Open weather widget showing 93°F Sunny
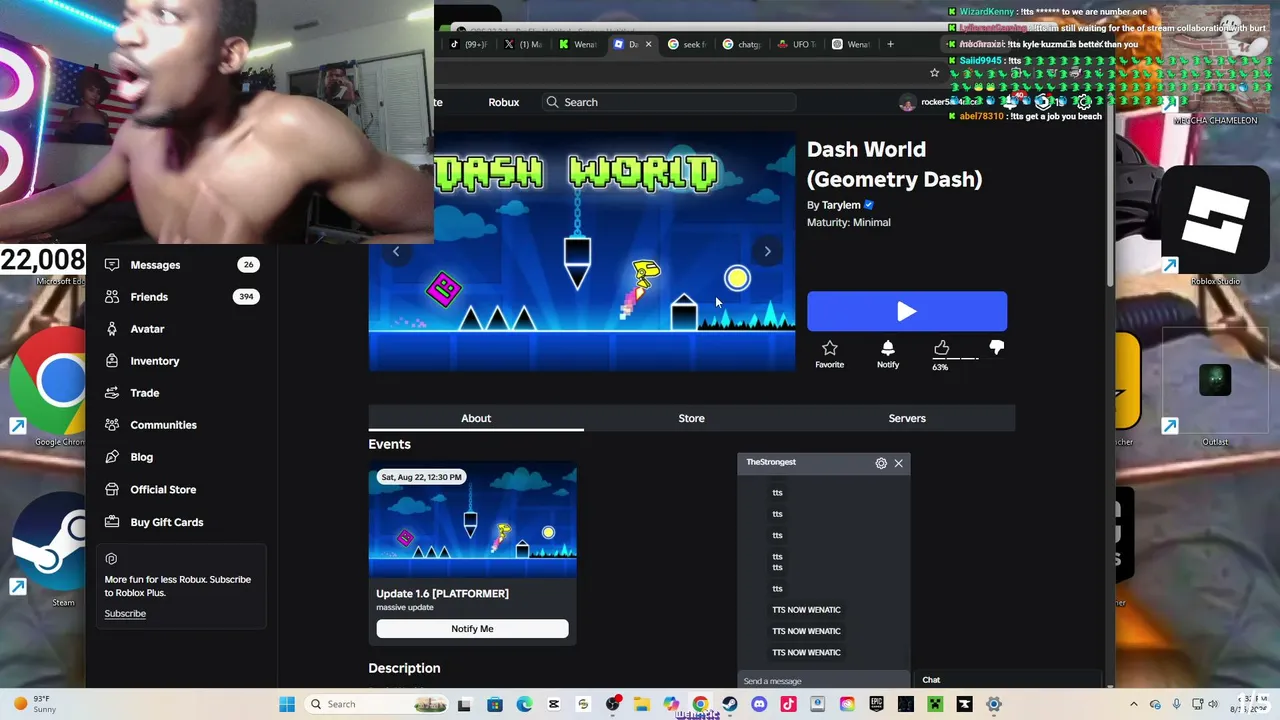This screenshot has height=720, width=1280. (x=34, y=704)
